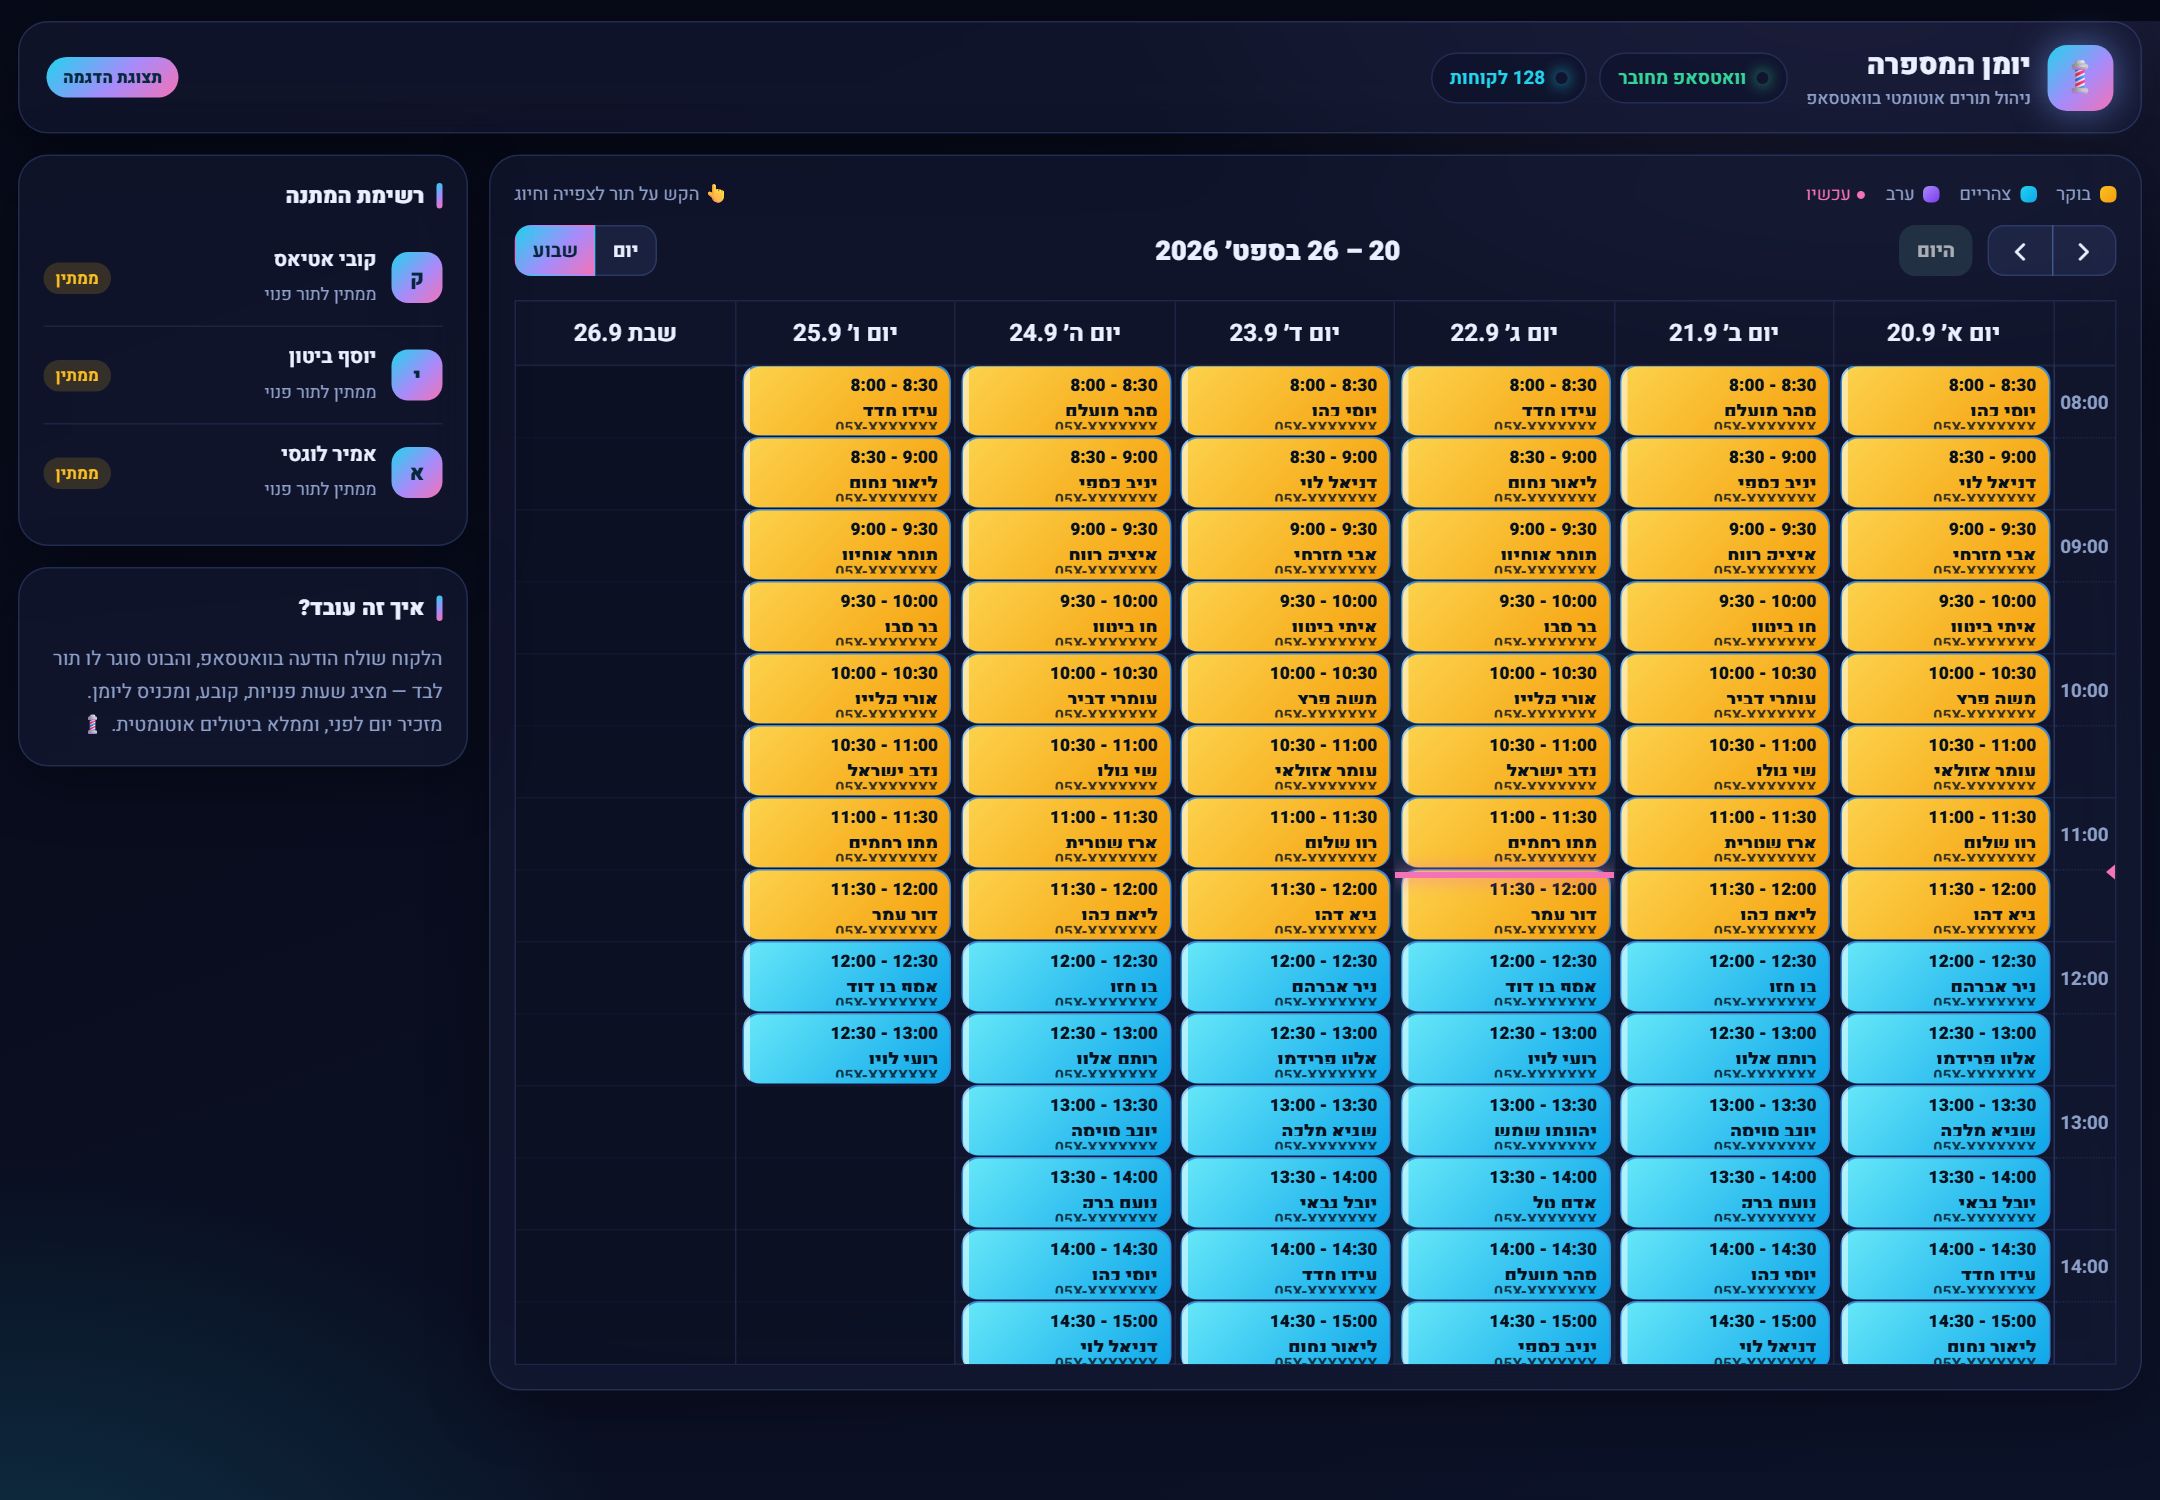Click the וואטסאפ מחובר status pill

pyautogui.click(x=1693, y=78)
